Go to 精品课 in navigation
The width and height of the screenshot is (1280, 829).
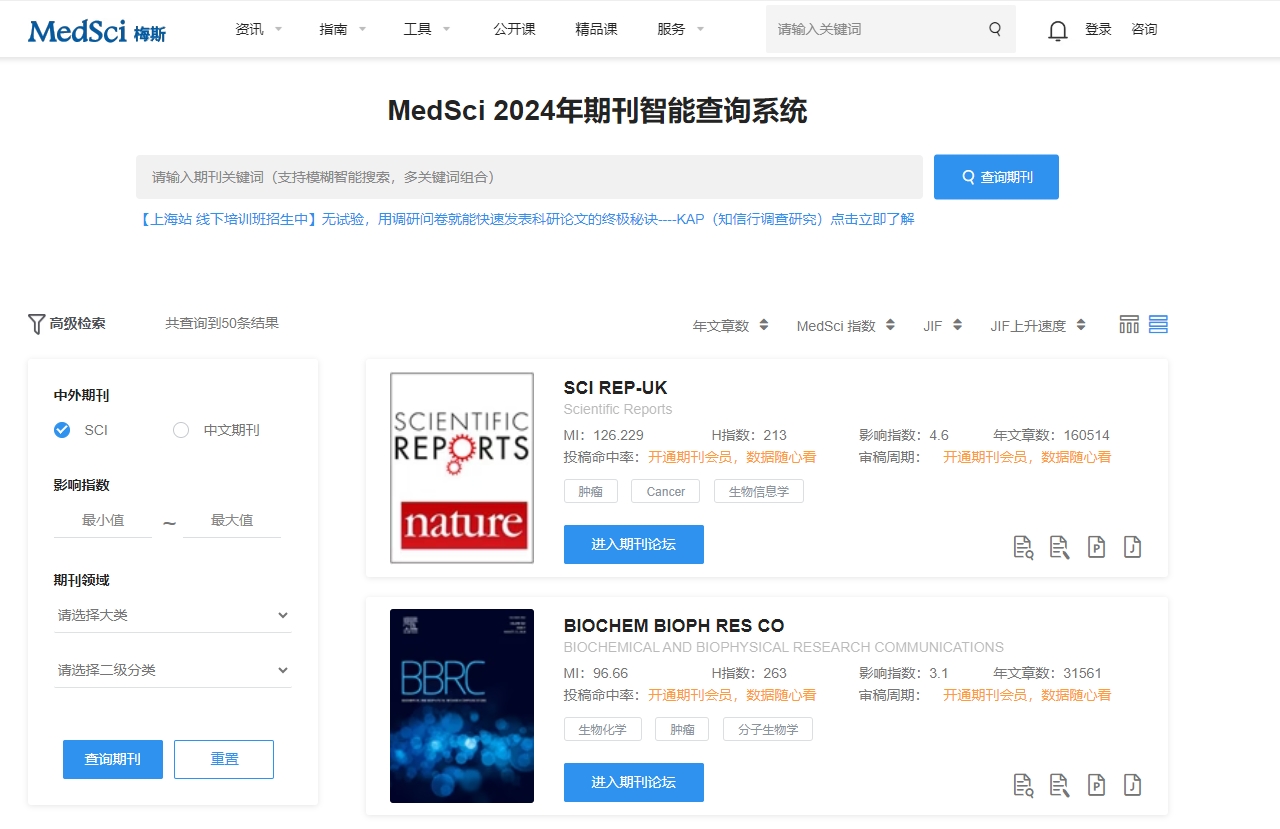pyautogui.click(x=597, y=29)
